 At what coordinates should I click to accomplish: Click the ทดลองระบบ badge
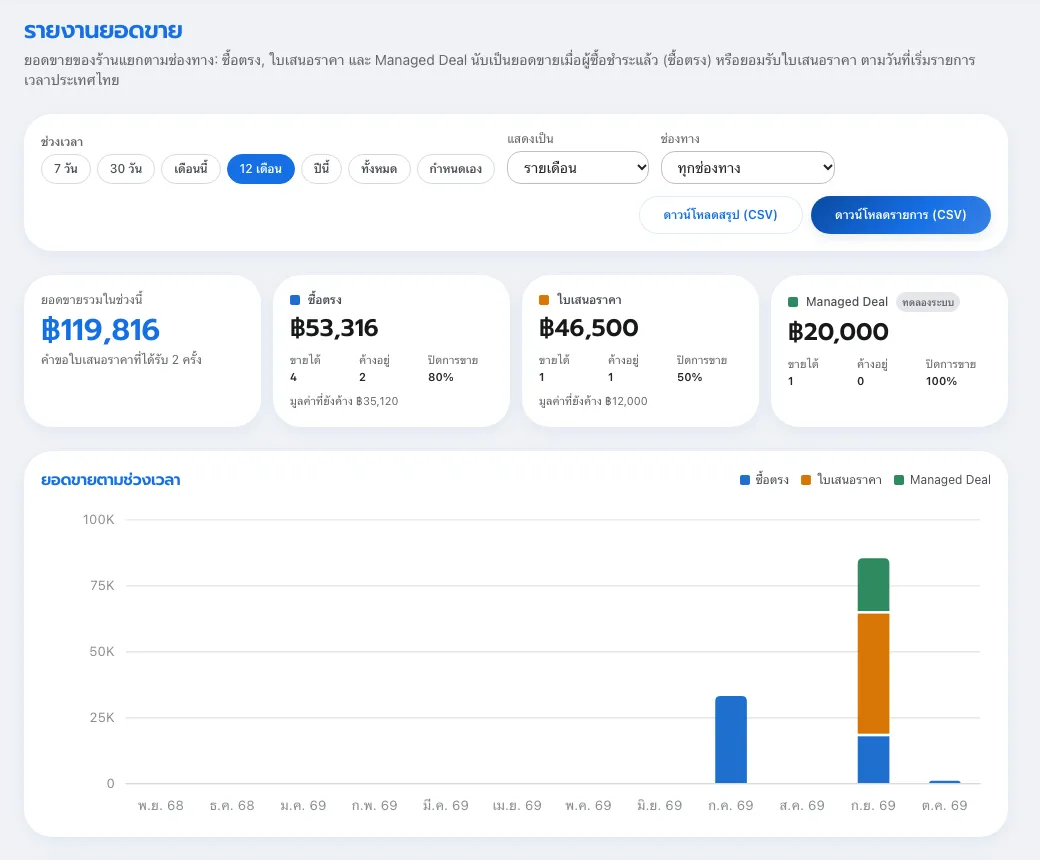[928, 302]
